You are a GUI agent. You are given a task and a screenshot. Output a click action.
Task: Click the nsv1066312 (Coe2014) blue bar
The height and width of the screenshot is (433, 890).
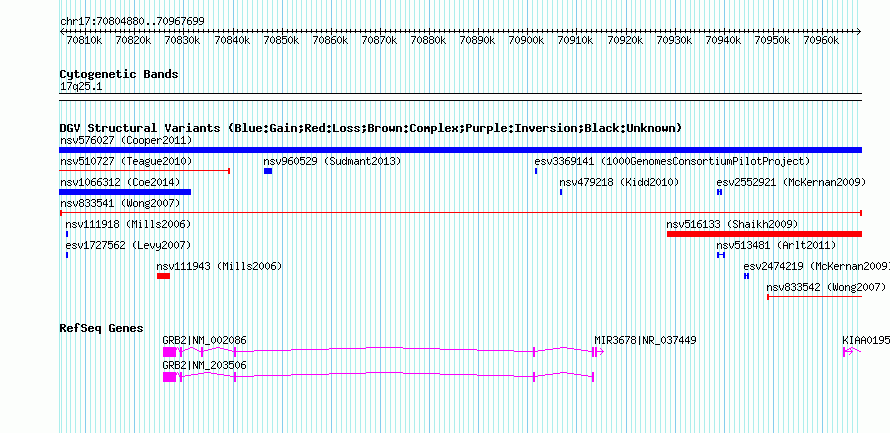[x=125, y=192]
